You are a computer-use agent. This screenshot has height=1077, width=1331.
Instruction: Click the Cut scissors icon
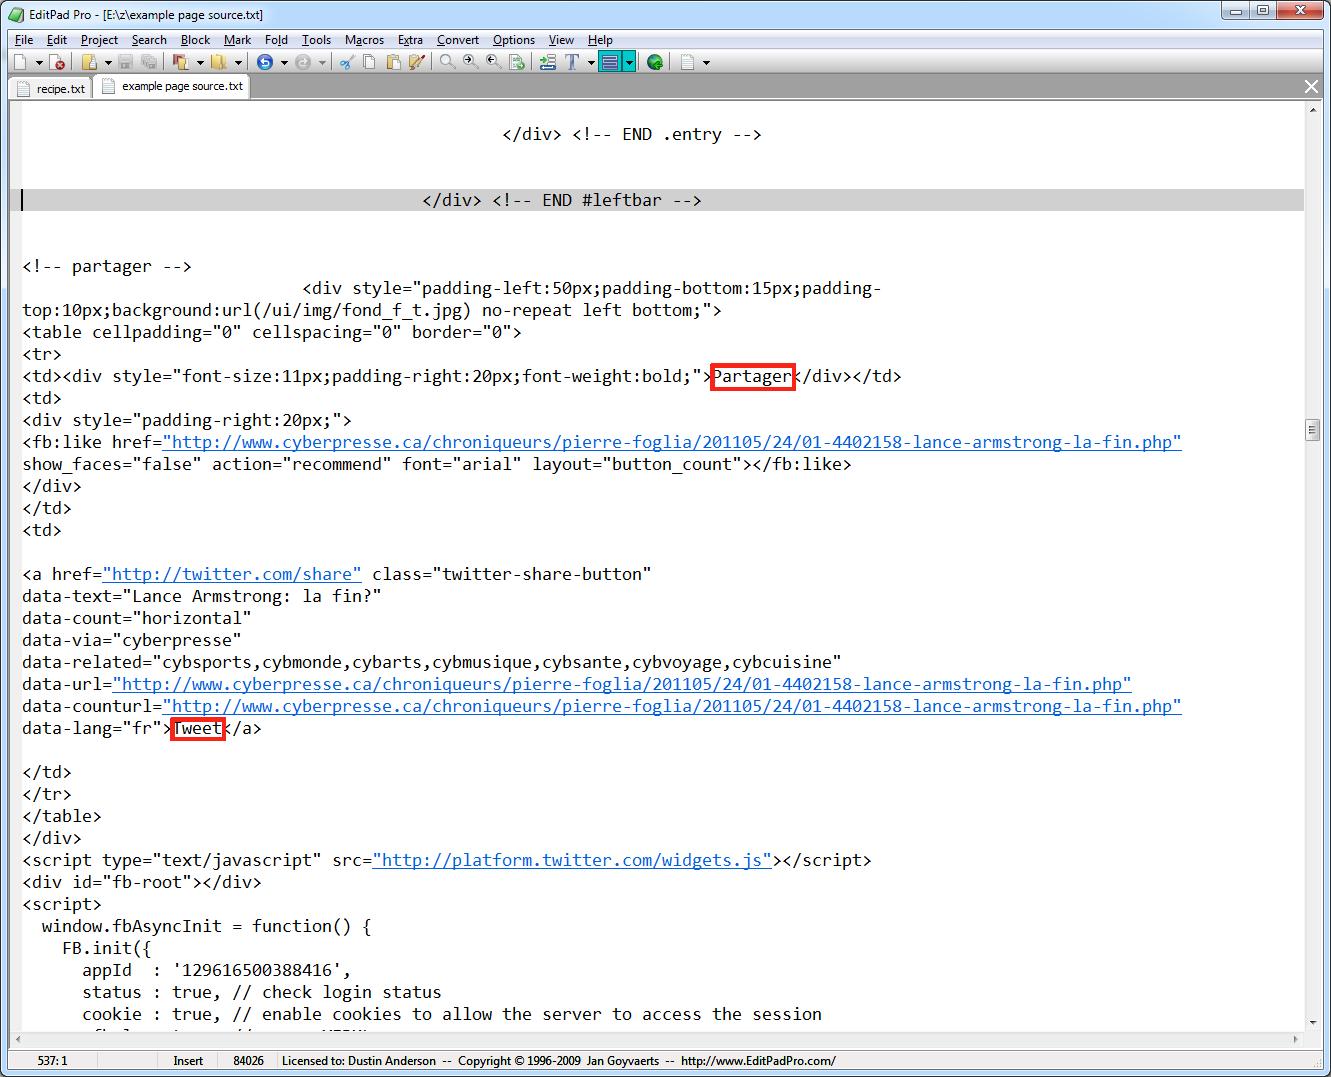tap(346, 62)
